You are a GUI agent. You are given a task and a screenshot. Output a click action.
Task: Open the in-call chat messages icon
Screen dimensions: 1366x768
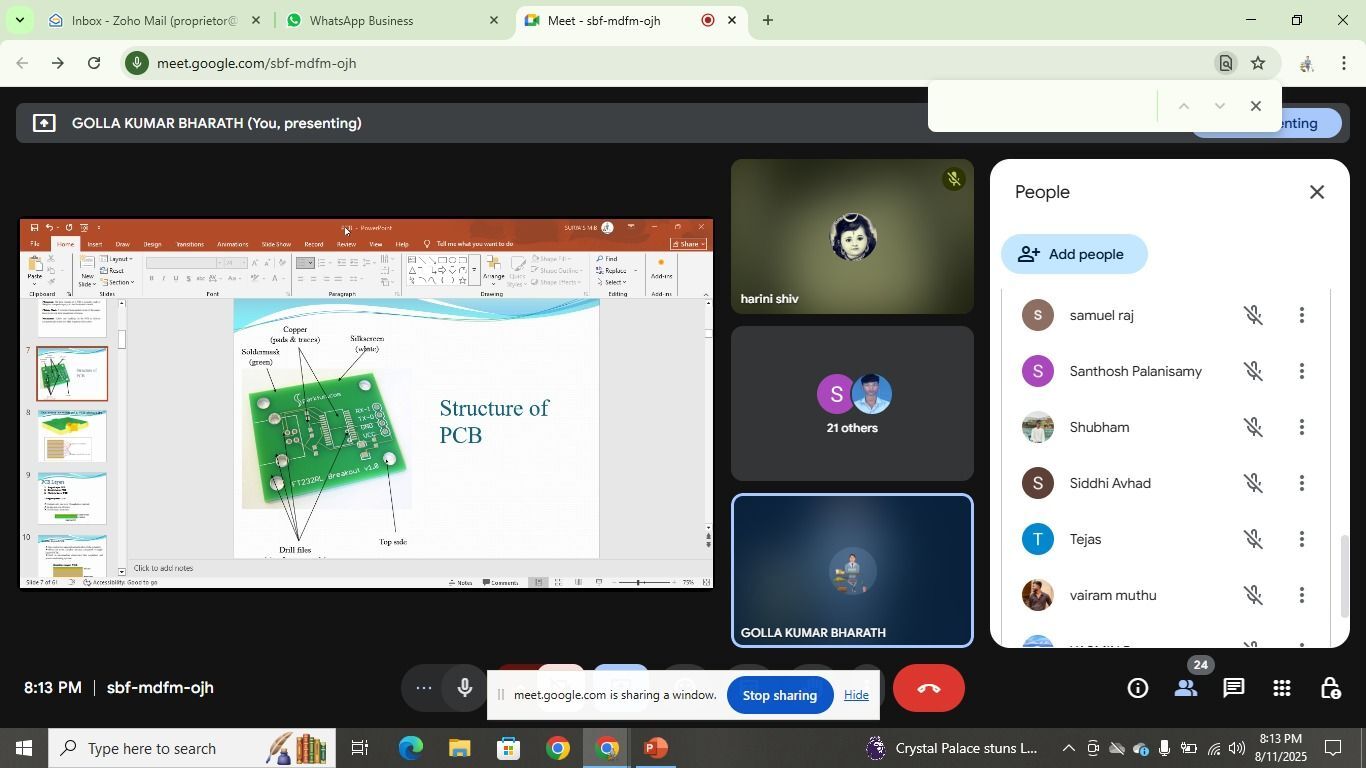(1234, 688)
